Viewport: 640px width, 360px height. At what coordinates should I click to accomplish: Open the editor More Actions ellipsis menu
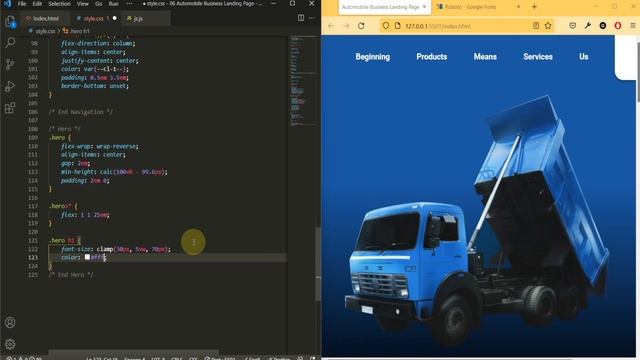[x=312, y=18]
